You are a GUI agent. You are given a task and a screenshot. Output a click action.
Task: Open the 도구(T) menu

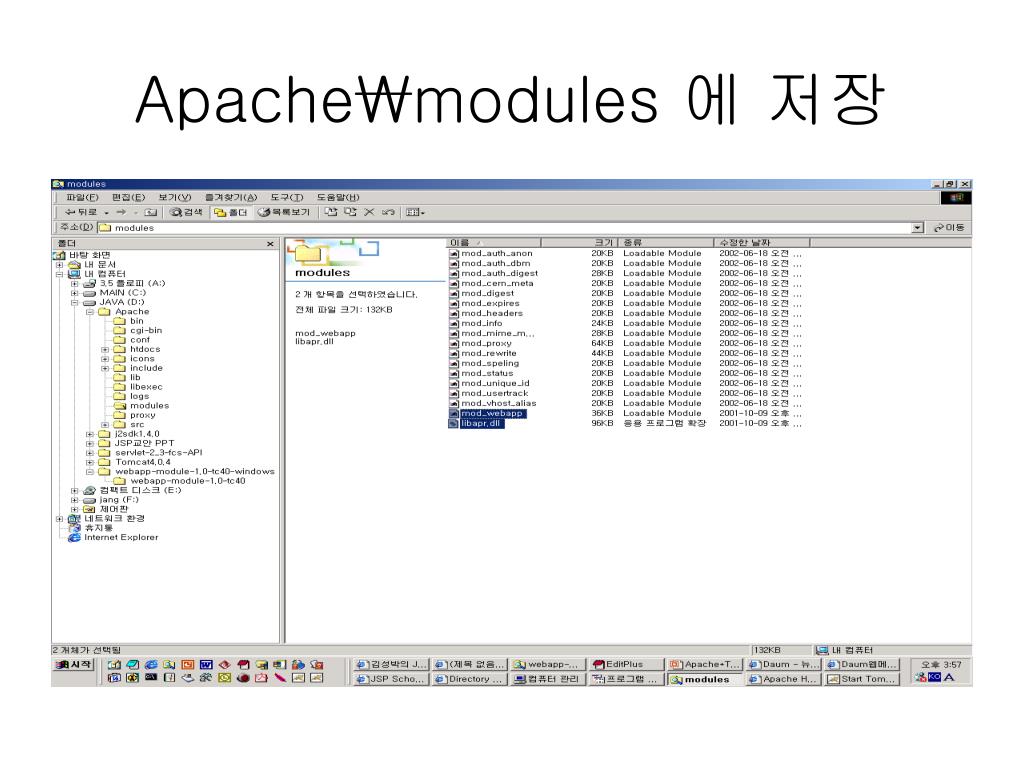(287, 197)
